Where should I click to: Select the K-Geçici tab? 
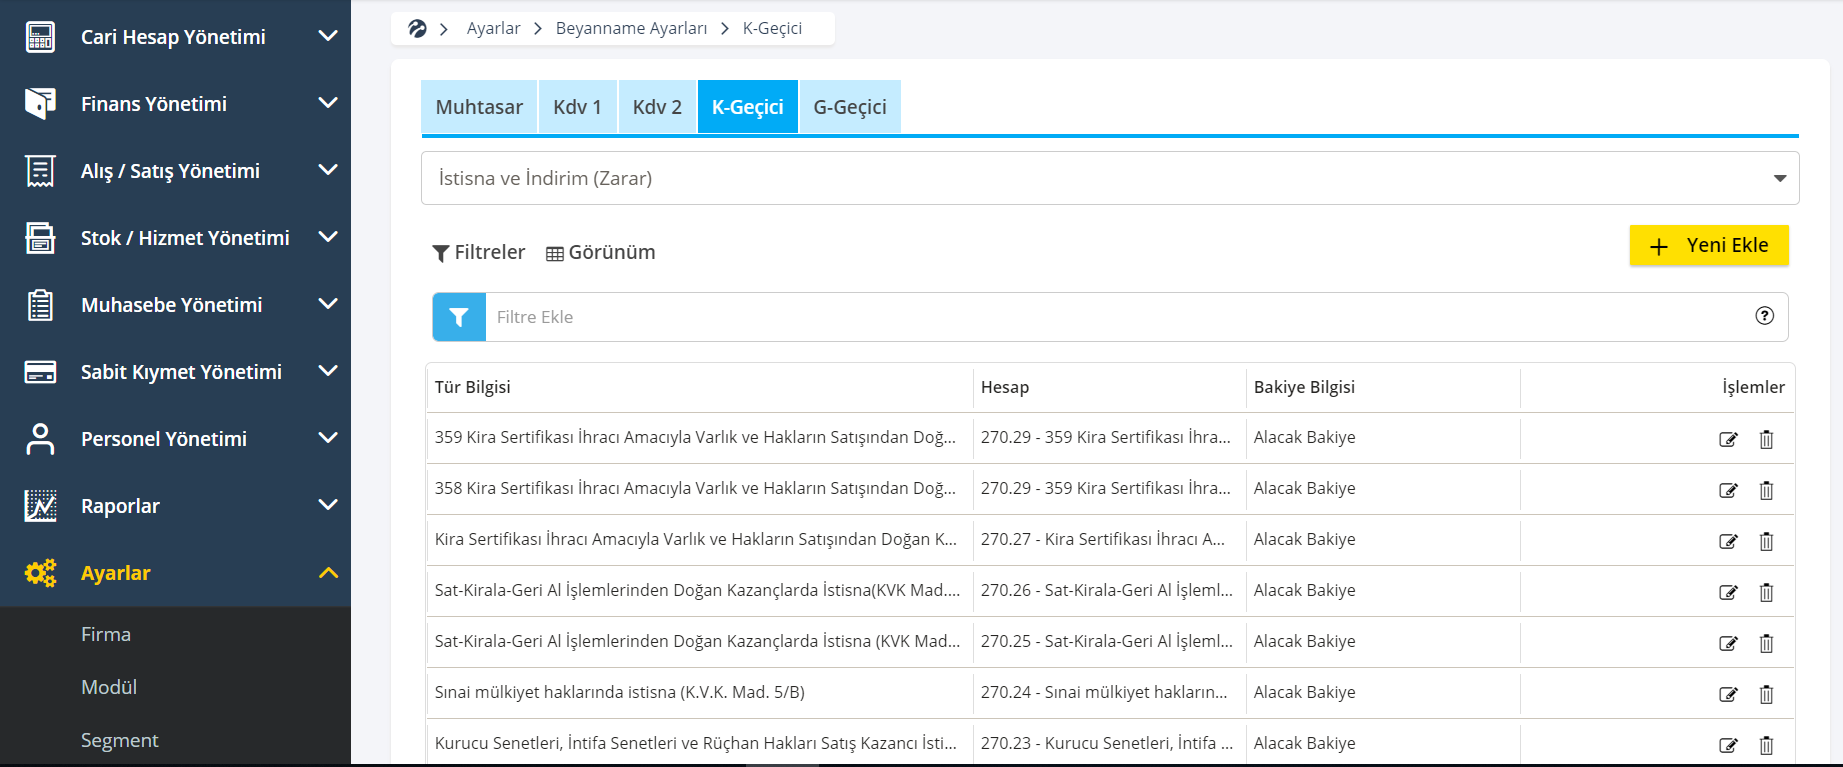(x=748, y=107)
